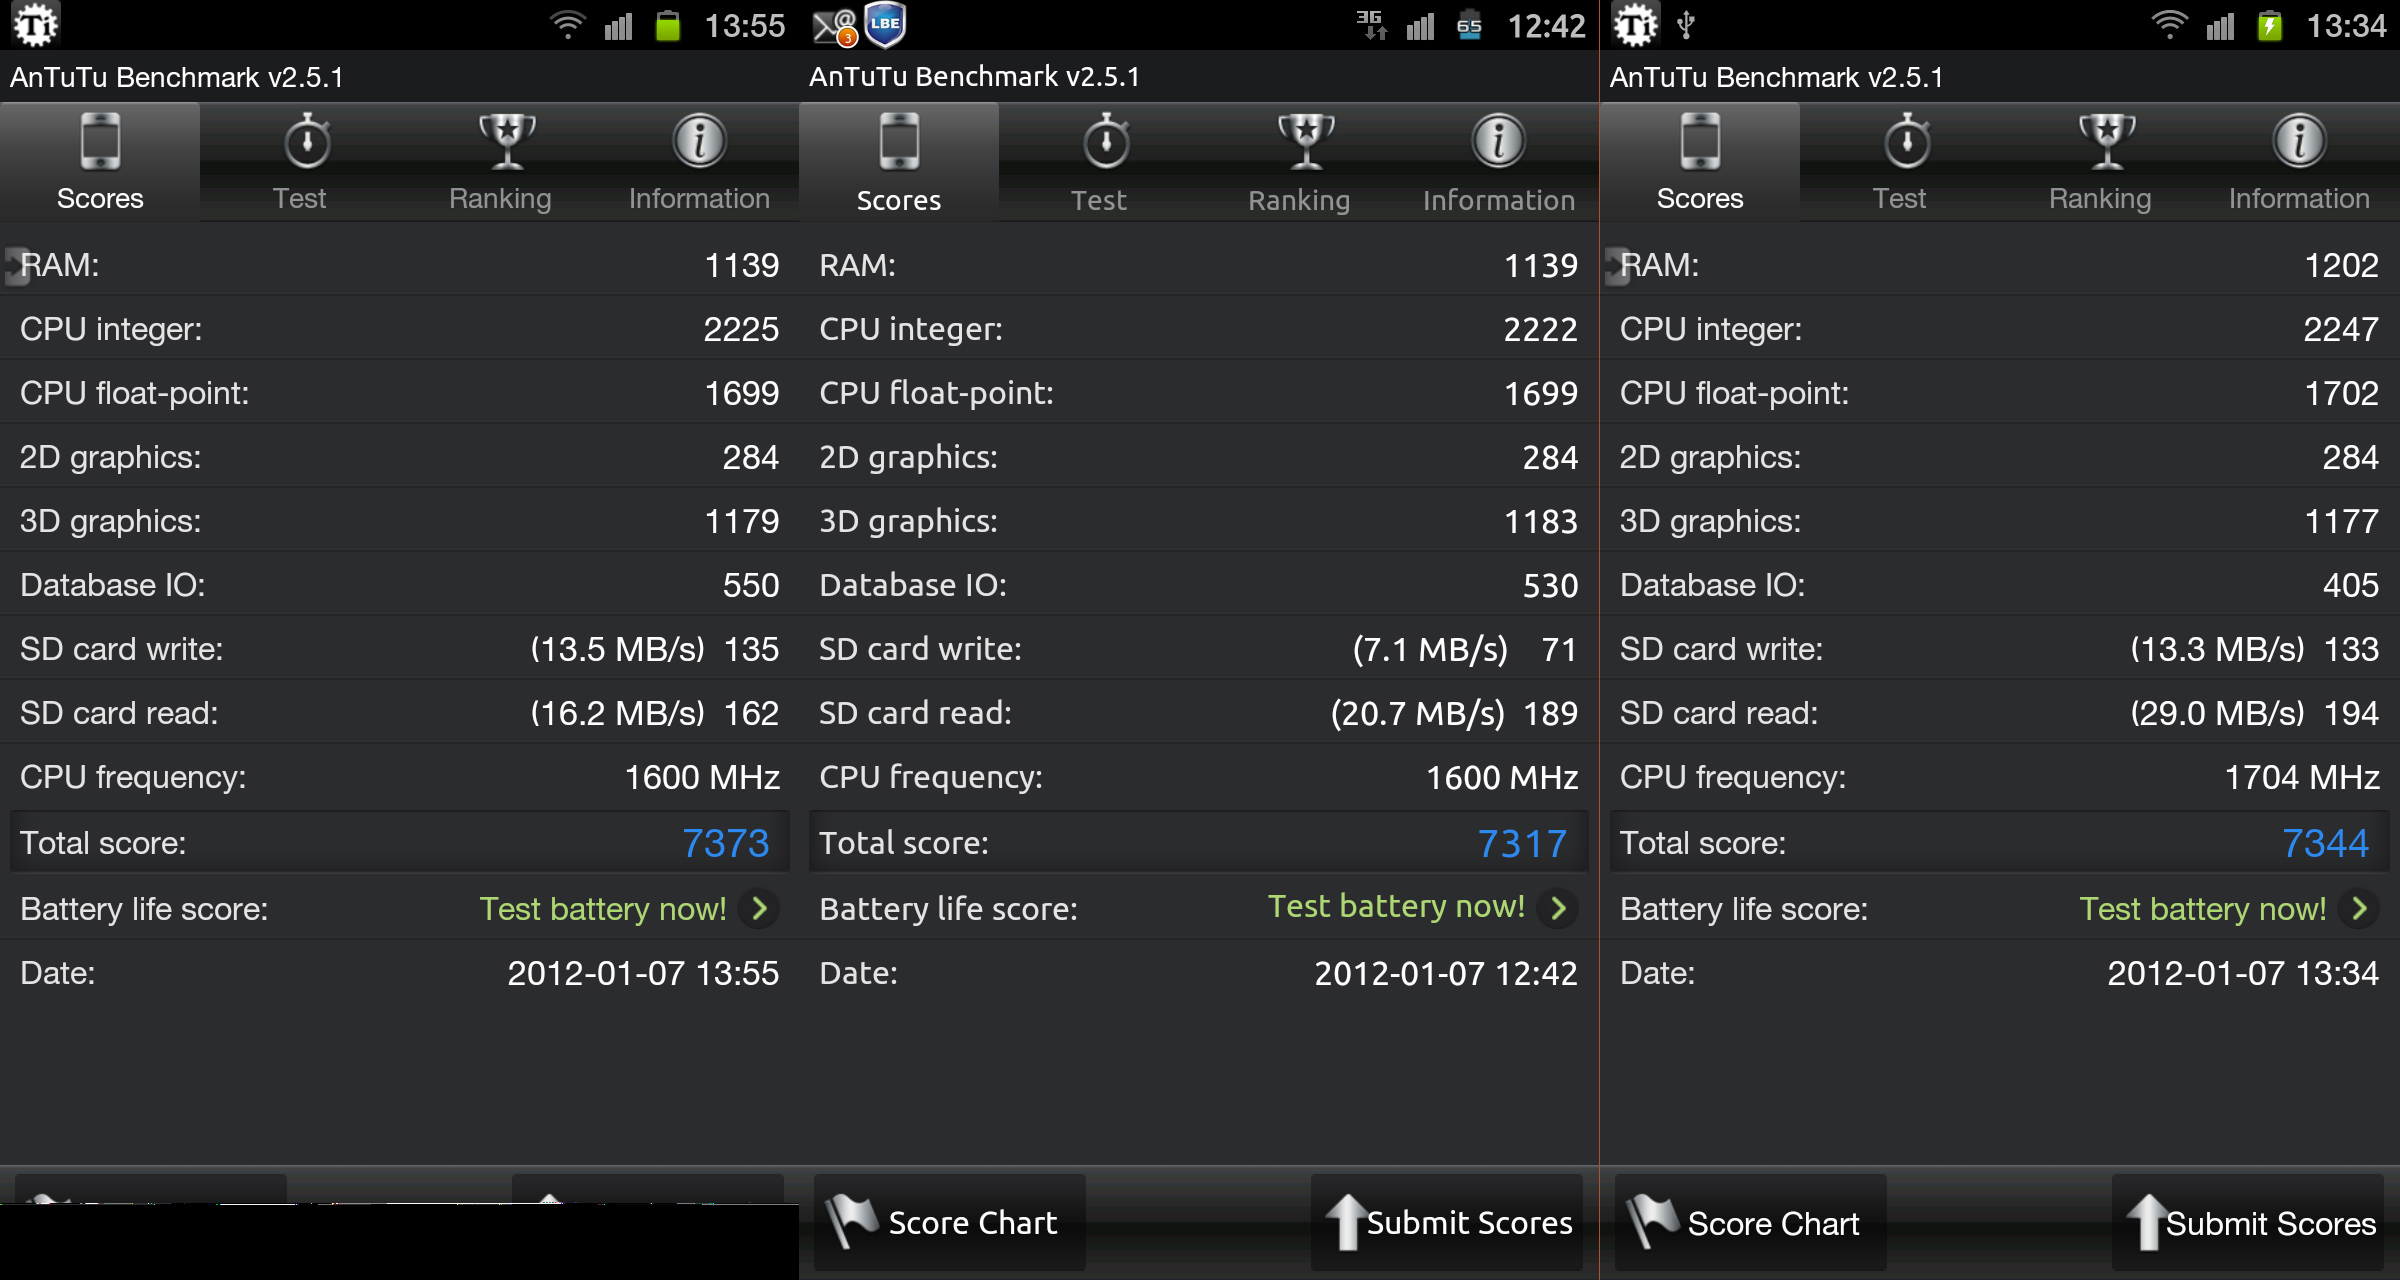Open the Test tab in the 12:42 screen
The width and height of the screenshot is (2400, 1280).
[x=1099, y=162]
